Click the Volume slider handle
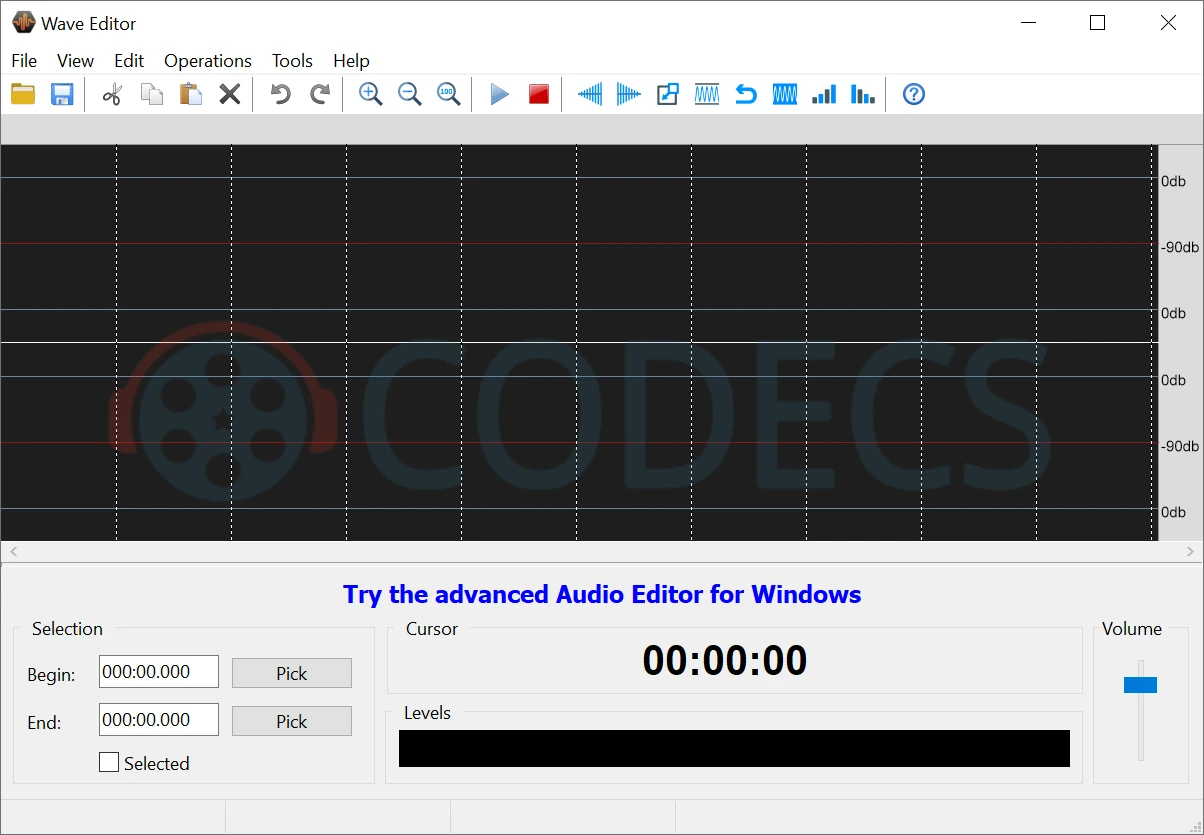Viewport: 1204px width, 835px height. pos(1140,685)
